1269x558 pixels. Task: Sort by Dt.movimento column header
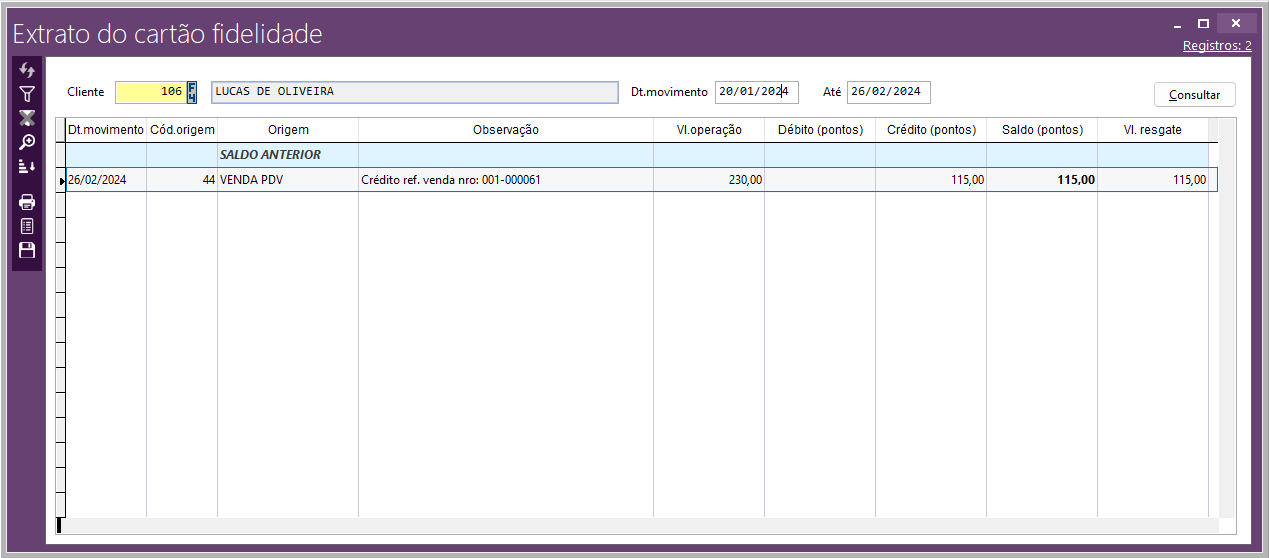[x=106, y=130]
